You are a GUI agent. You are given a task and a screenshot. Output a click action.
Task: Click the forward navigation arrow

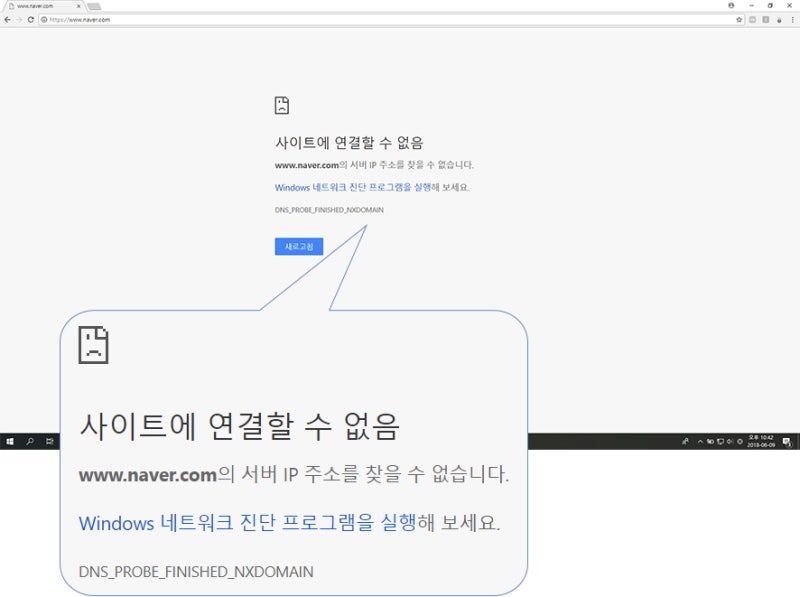(19, 19)
